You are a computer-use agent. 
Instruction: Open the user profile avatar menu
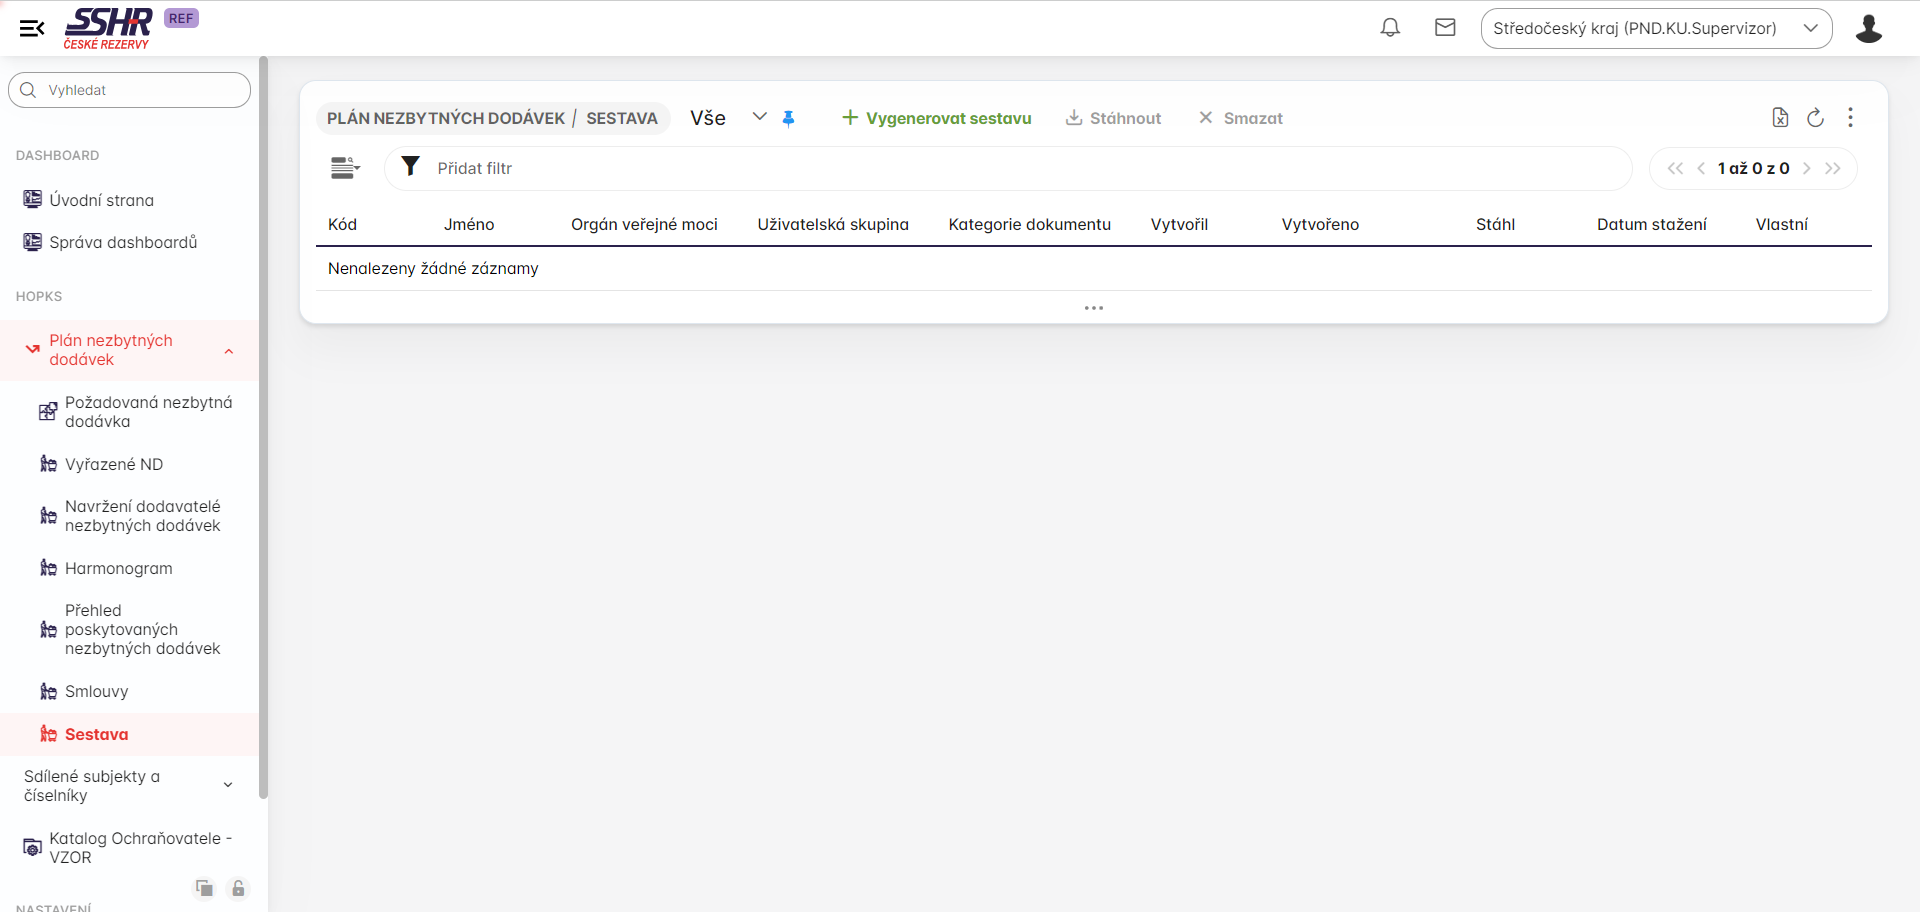tap(1868, 28)
